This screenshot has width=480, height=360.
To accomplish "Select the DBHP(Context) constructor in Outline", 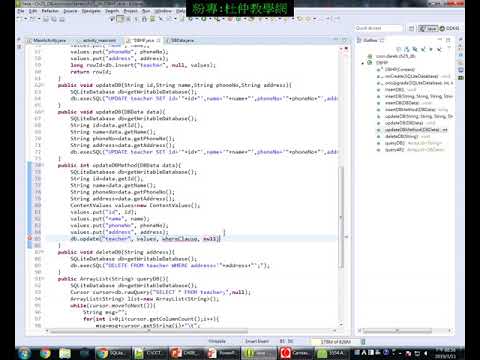I will [x=400, y=70].
